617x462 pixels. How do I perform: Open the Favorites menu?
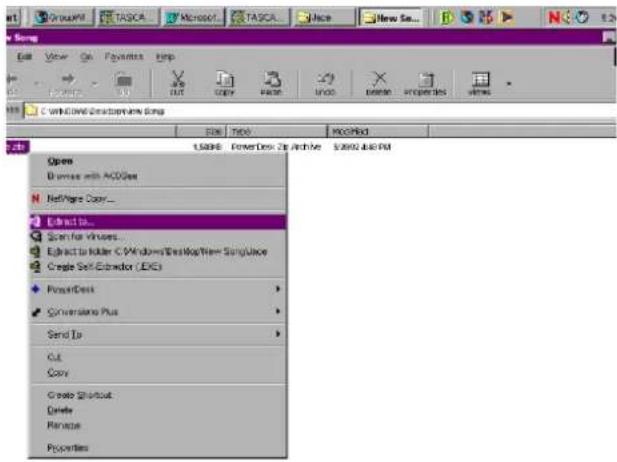124,57
